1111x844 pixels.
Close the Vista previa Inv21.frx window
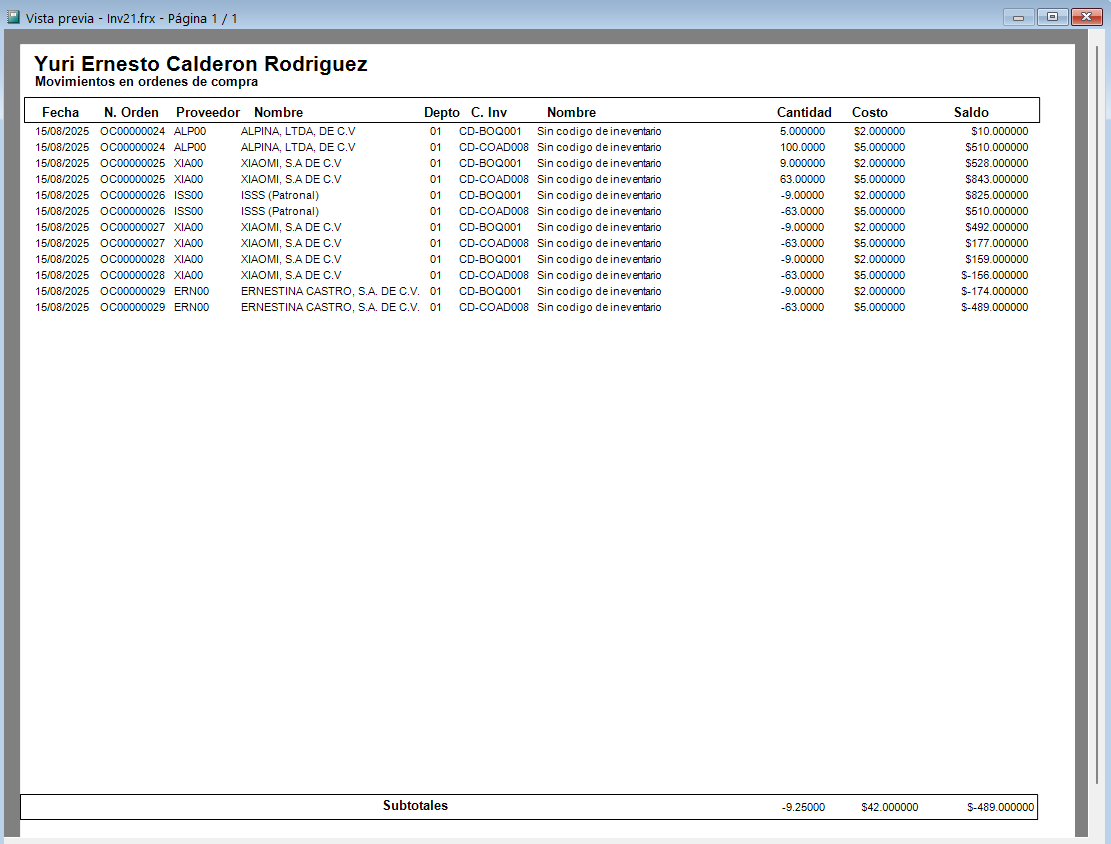(x=1086, y=17)
